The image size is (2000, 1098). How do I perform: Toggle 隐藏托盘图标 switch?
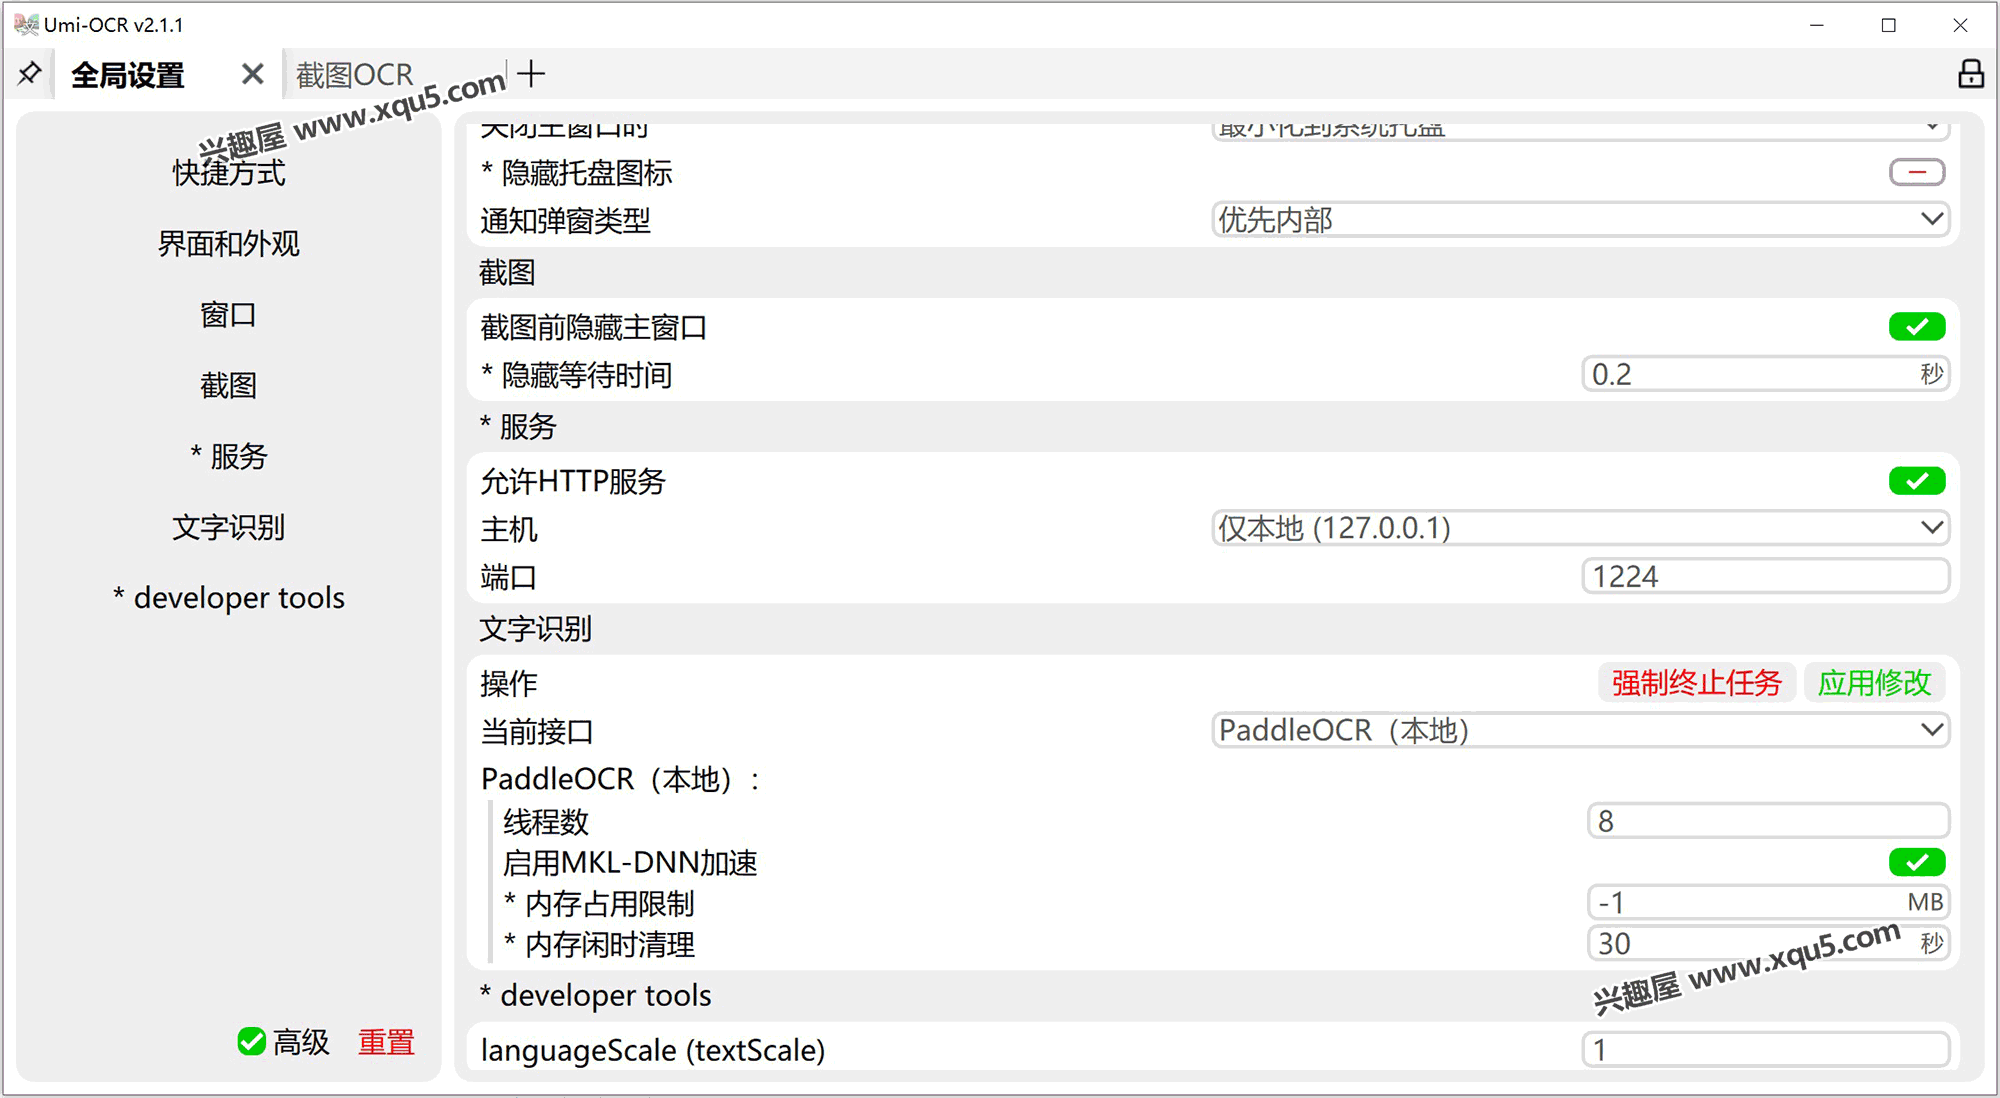(1917, 172)
